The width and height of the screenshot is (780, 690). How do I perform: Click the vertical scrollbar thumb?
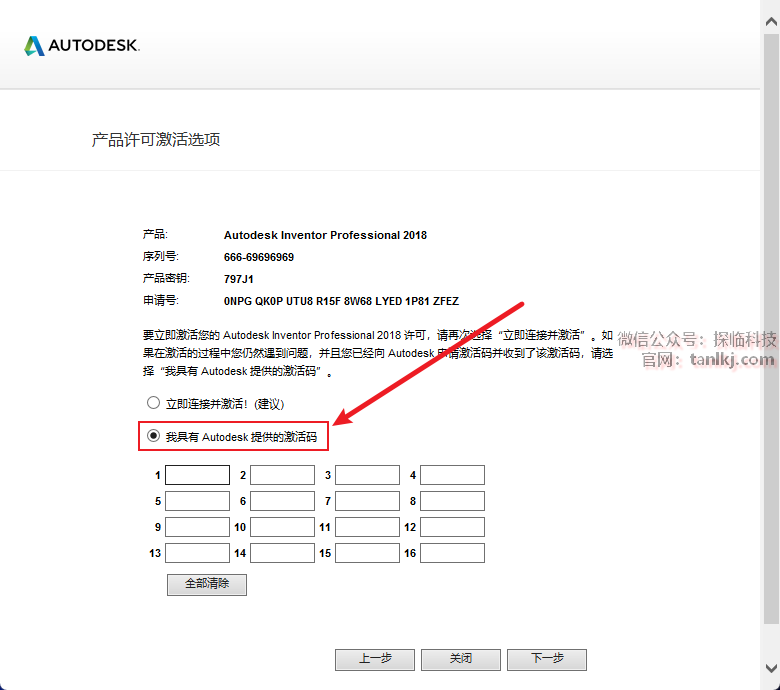tap(772, 328)
